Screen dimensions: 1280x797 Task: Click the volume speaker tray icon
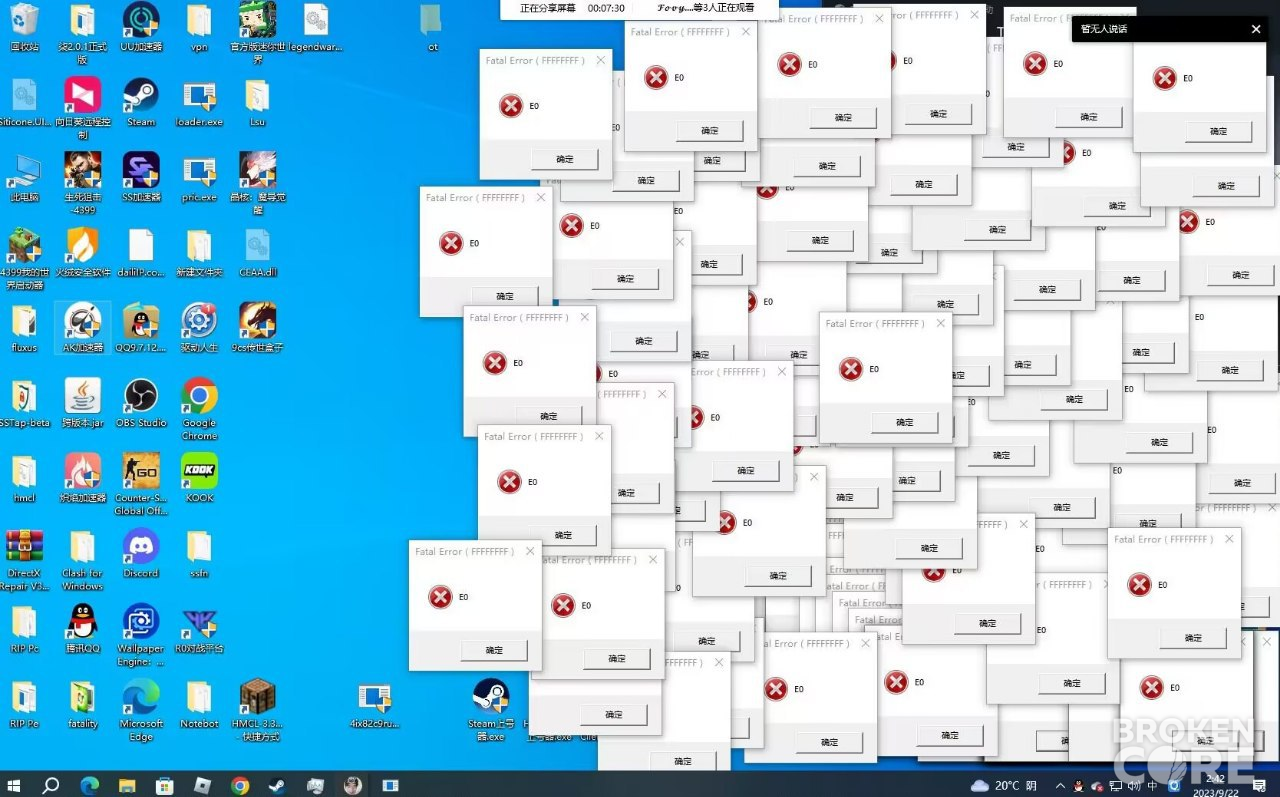(x=1134, y=785)
